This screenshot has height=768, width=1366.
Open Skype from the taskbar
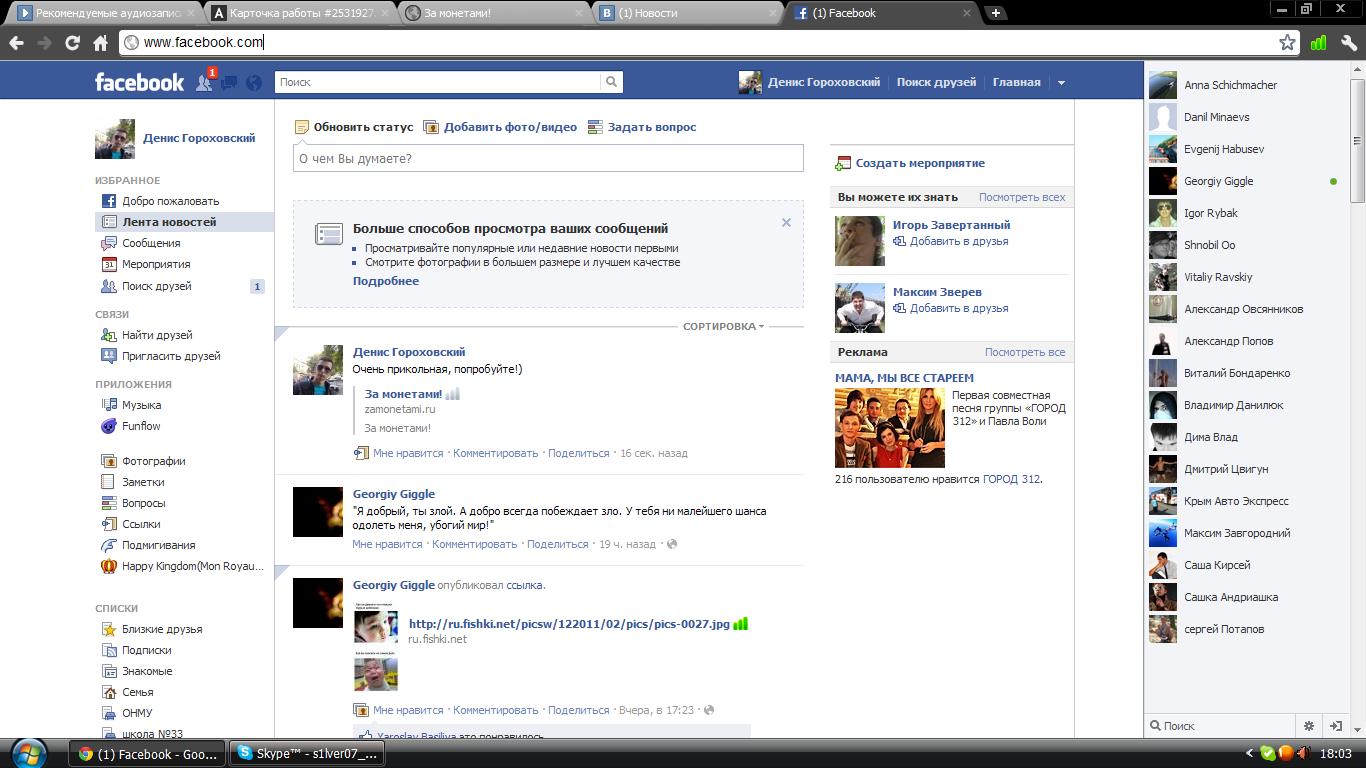[x=306, y=754]
